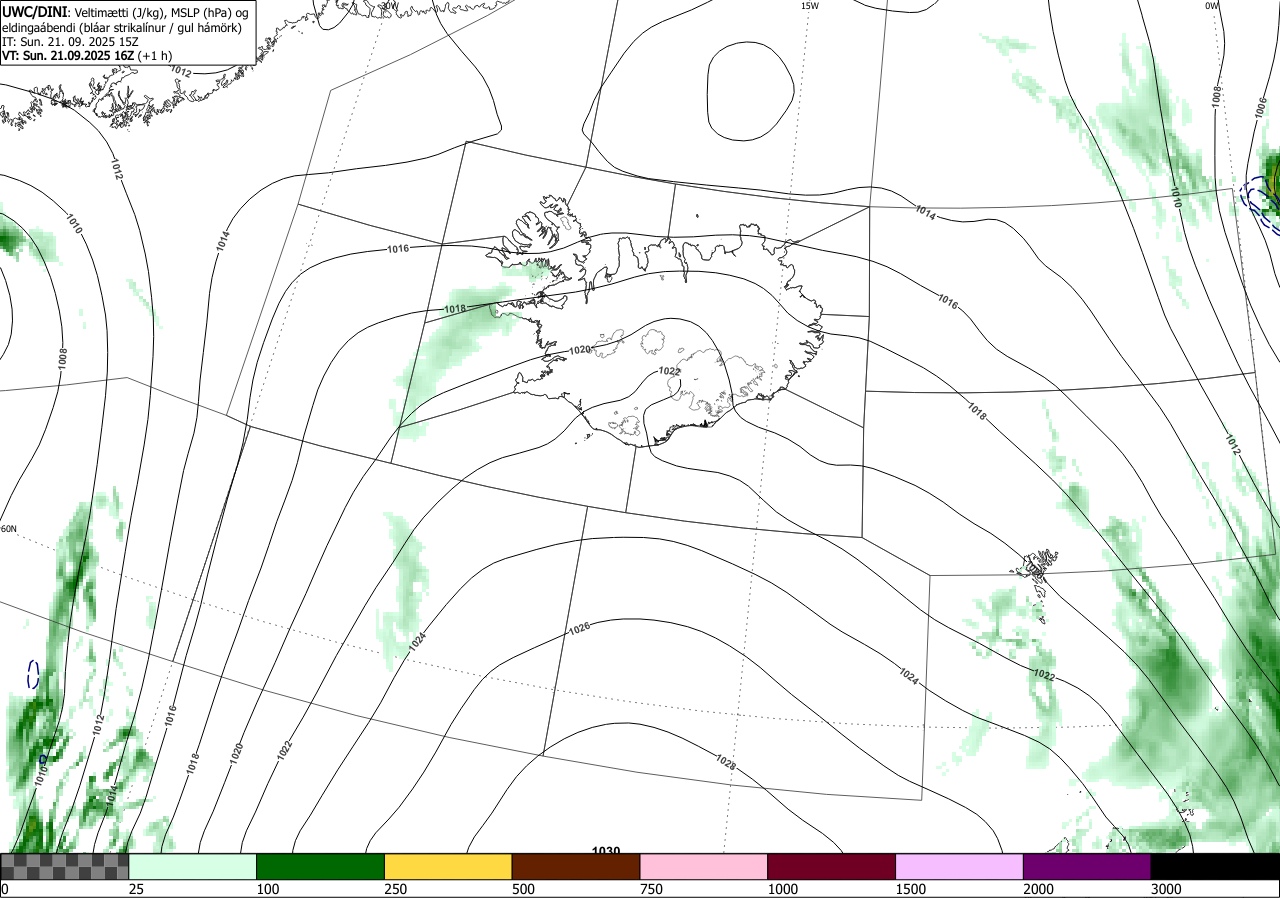Select the brown 500–750 legend swatch
This screenshot has height=898, width=1280.
pos(576,866)
